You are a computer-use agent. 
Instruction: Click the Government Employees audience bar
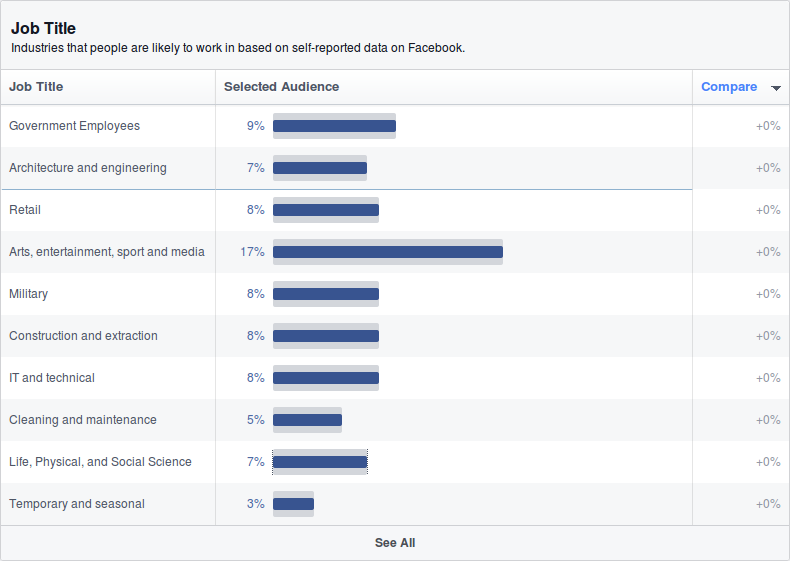(x=334, y=126)
